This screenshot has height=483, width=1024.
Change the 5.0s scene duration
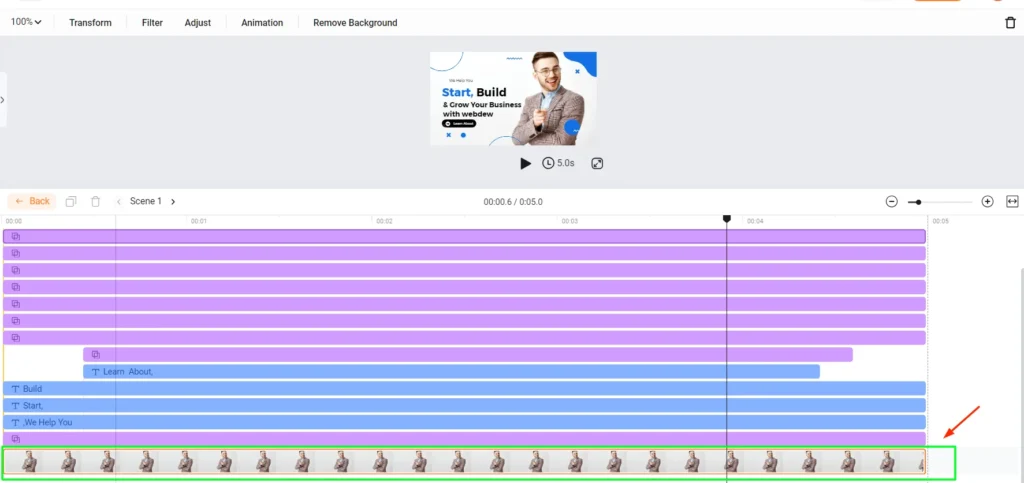[x=558, y=163]
